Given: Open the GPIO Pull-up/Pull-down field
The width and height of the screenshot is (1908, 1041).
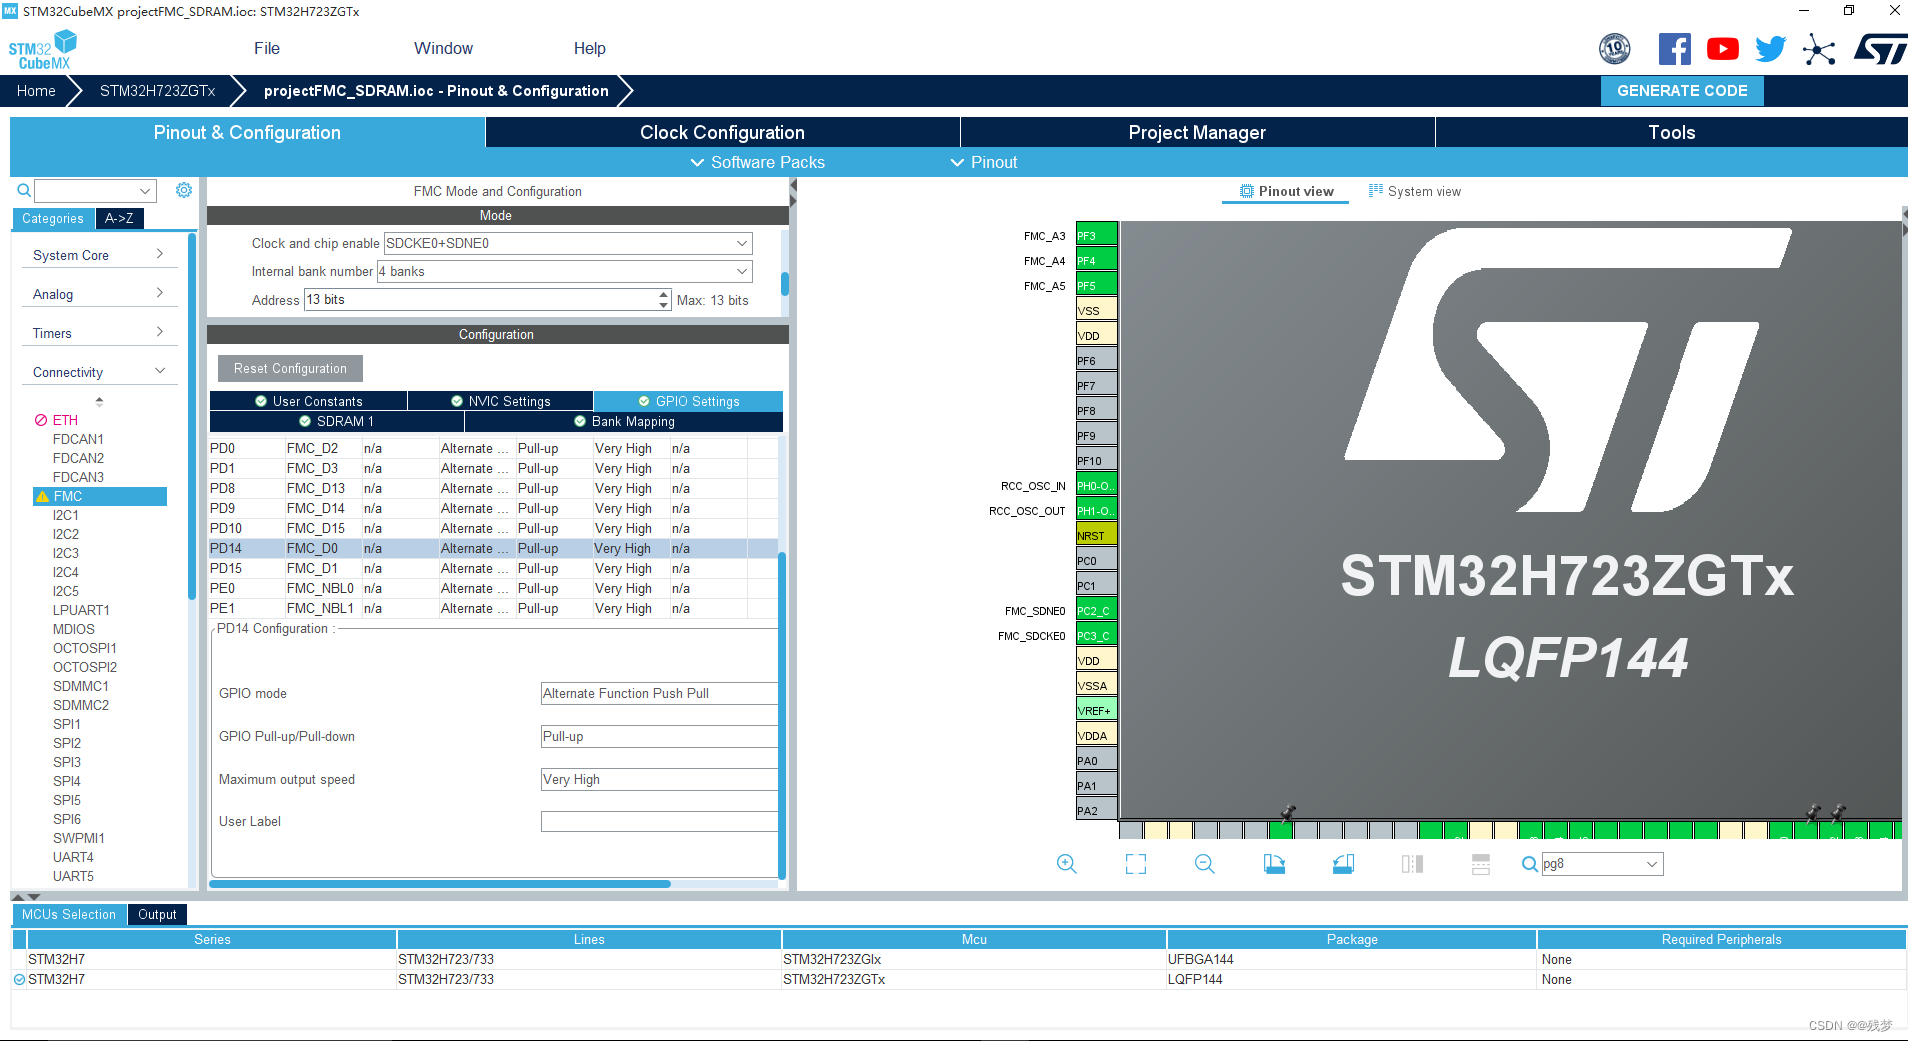Looking at the screenshot, I should 659,736.
